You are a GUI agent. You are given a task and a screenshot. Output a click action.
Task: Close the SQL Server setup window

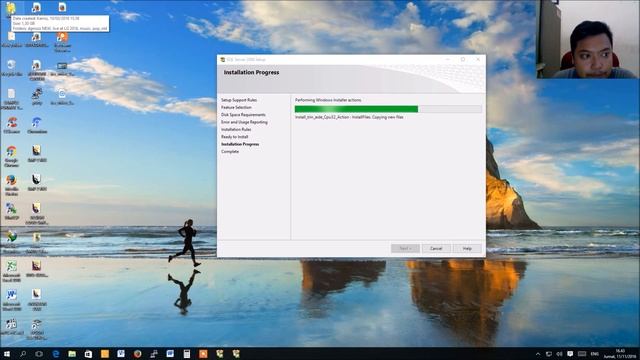(x=478, y=60)
